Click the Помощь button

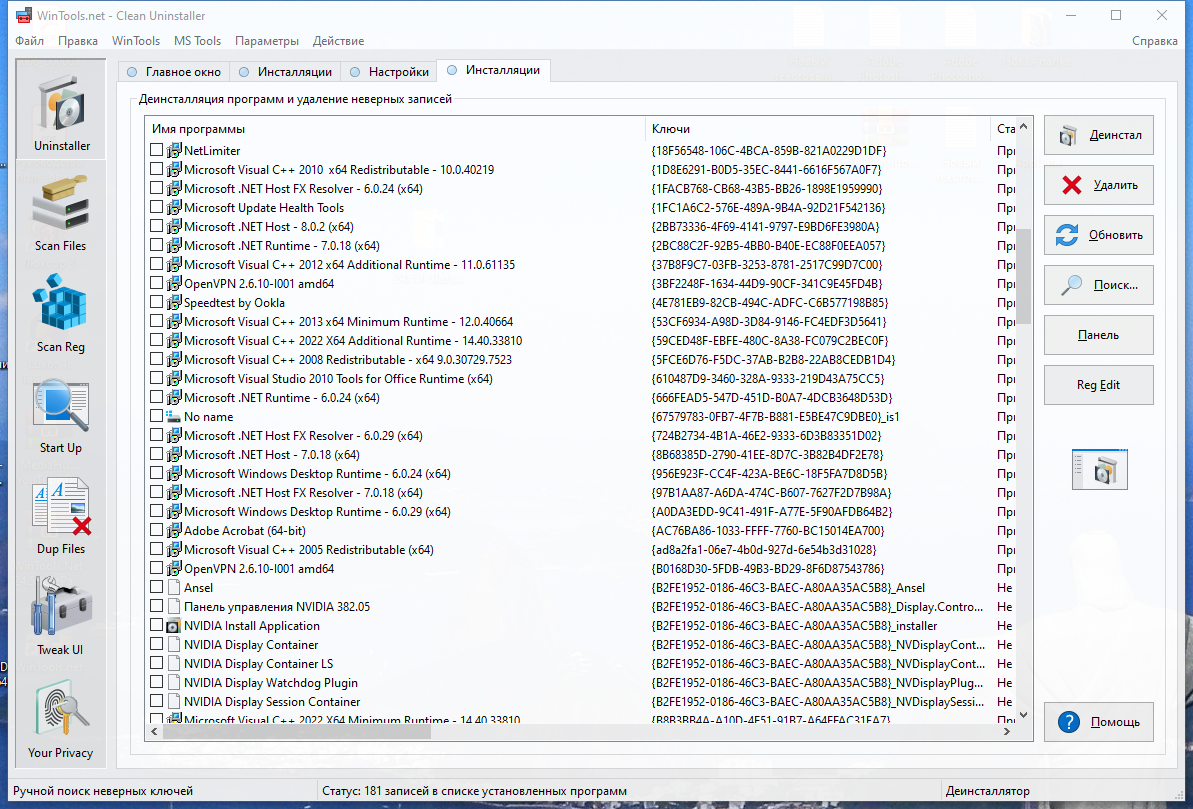point(1099,721)
